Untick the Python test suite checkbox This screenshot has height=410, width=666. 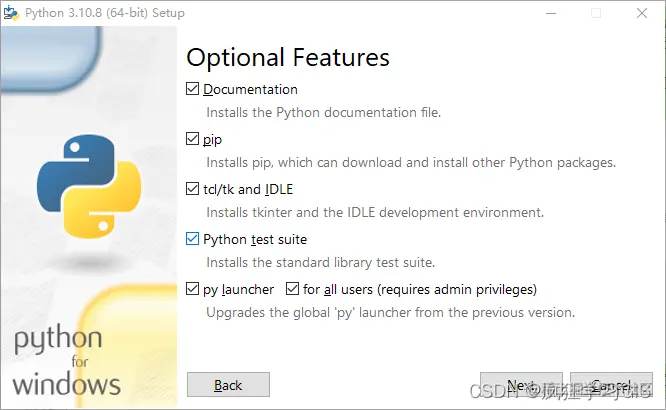coord(192,239)
